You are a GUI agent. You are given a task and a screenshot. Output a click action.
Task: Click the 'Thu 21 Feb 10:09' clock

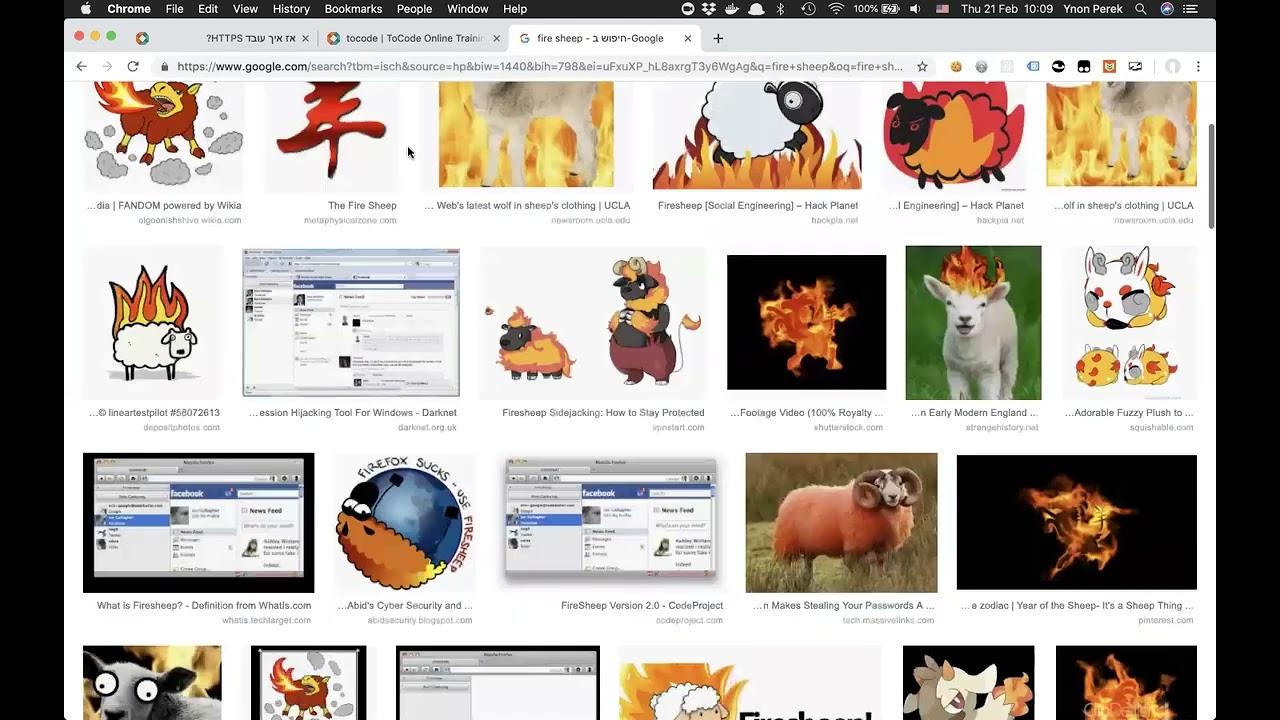click(x=1007, y=9)
